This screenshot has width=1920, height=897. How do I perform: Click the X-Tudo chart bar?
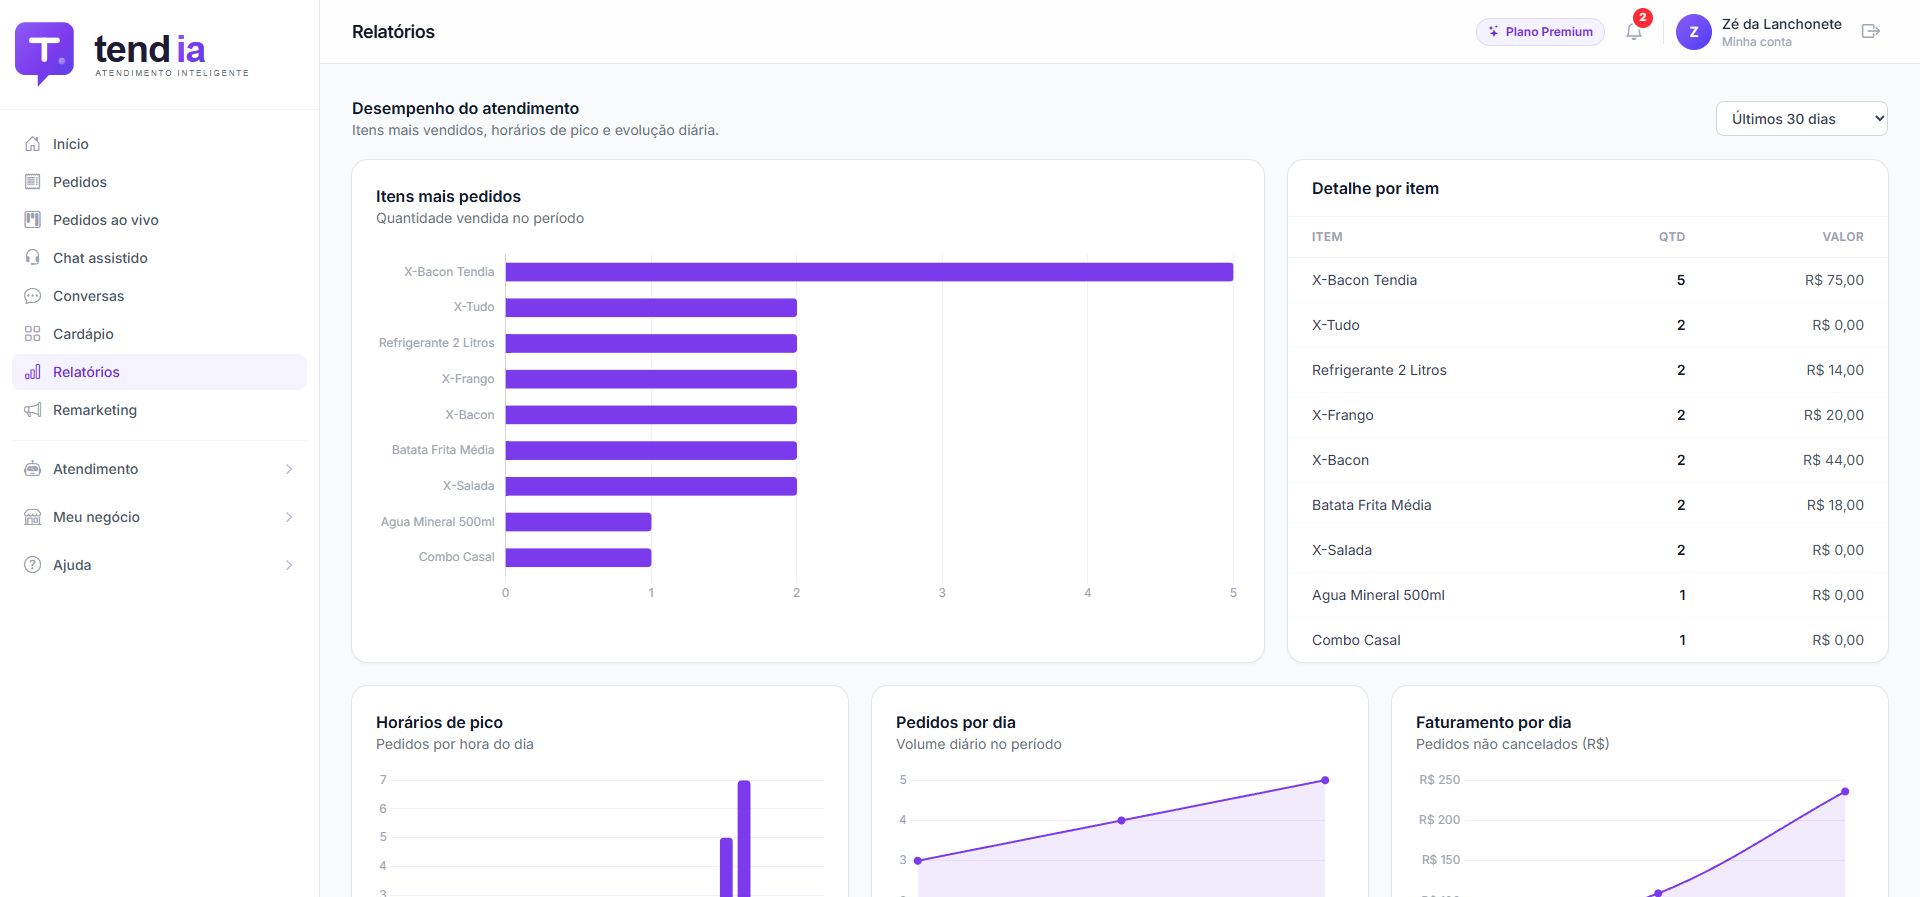click(x=651, y=307)
